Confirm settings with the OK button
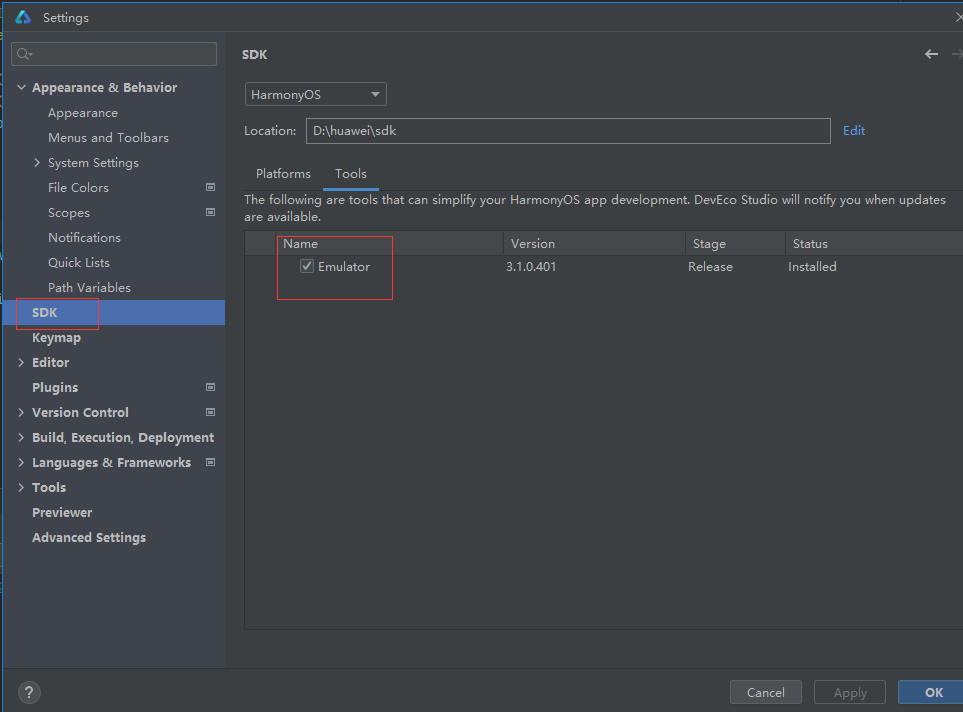This screenshot has height=712, width=963. 933,692
